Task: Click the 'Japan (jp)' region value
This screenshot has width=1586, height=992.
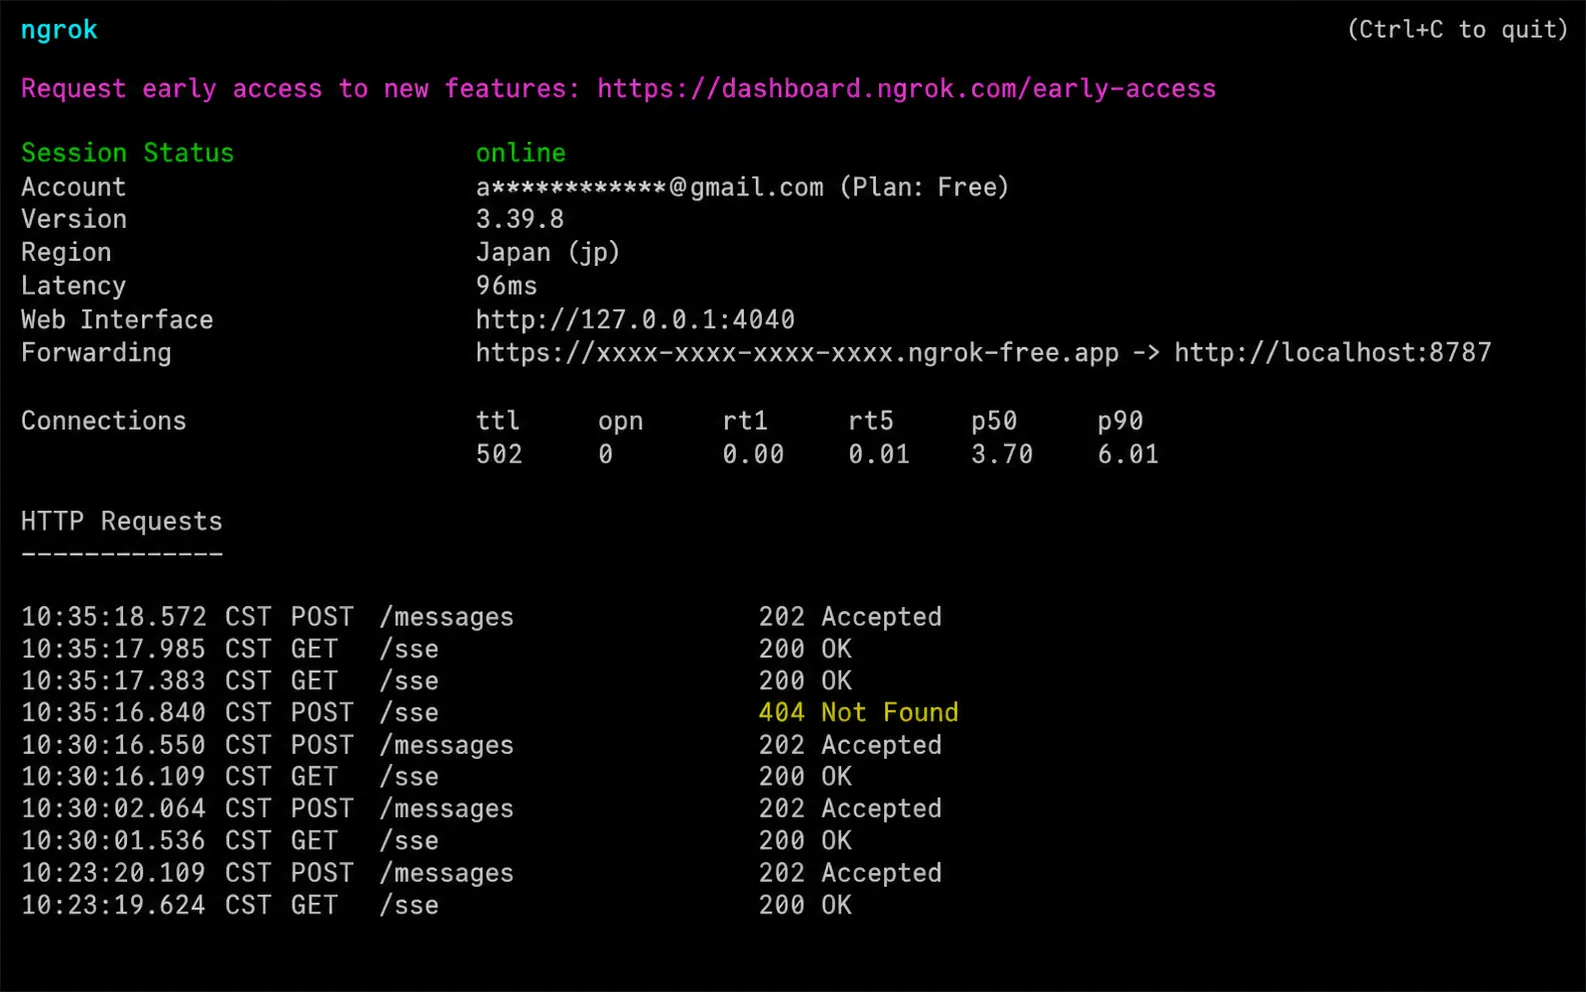Action: (x=548, y=253)
